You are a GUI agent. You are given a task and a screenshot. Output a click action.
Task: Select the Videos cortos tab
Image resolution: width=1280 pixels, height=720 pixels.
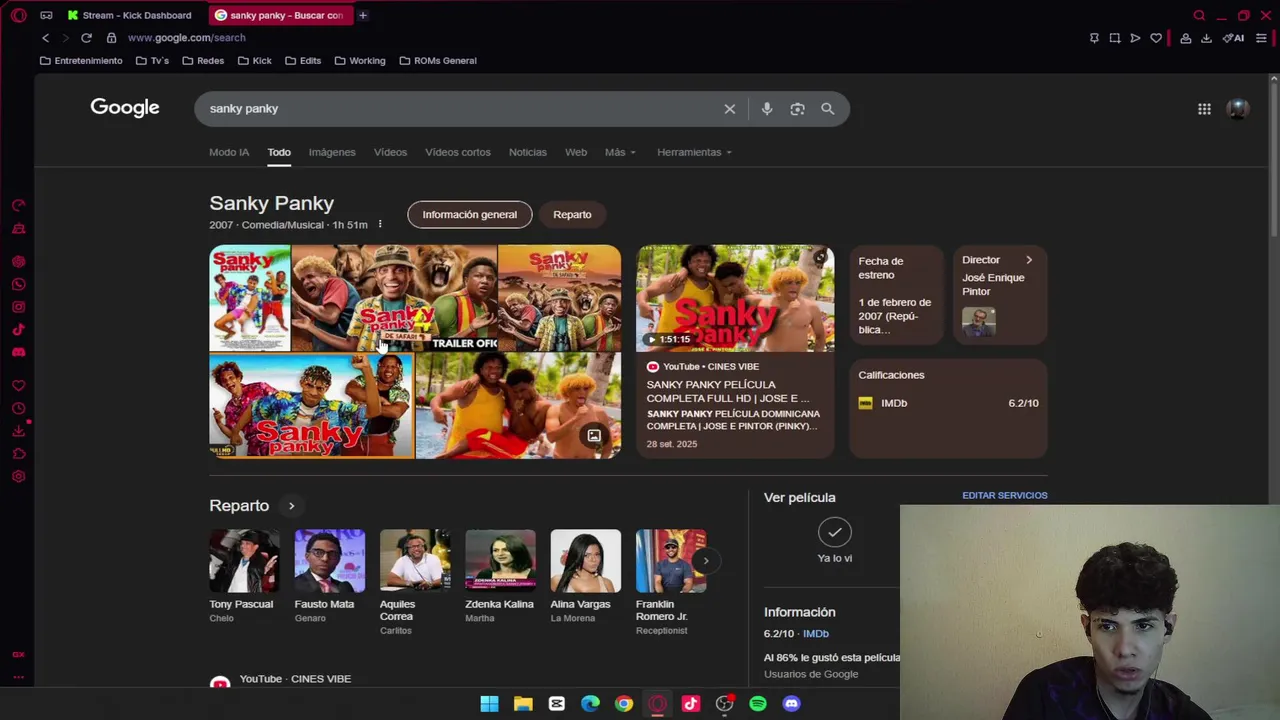(458, 152)
